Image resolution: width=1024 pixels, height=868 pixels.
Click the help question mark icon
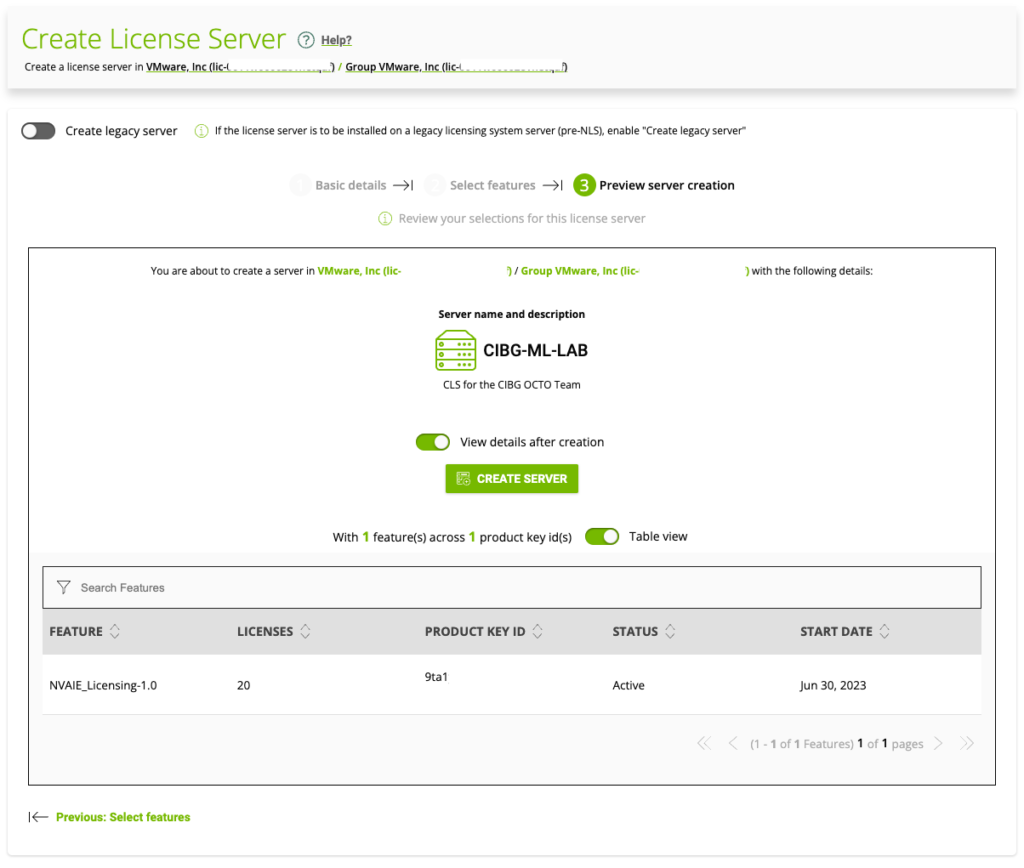306,40
